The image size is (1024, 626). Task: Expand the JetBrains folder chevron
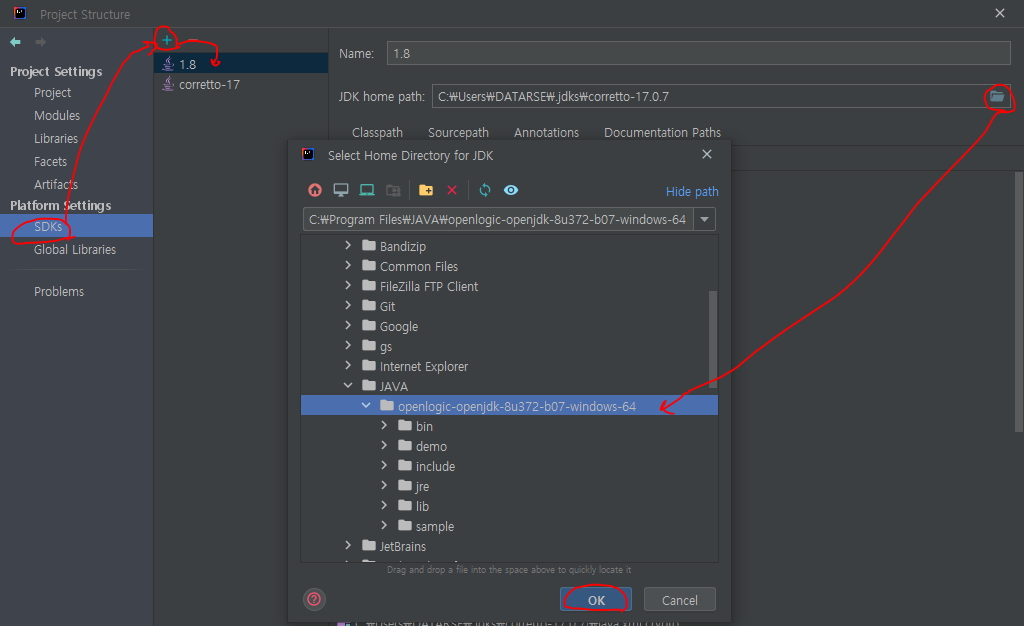(x=348, y=546)
